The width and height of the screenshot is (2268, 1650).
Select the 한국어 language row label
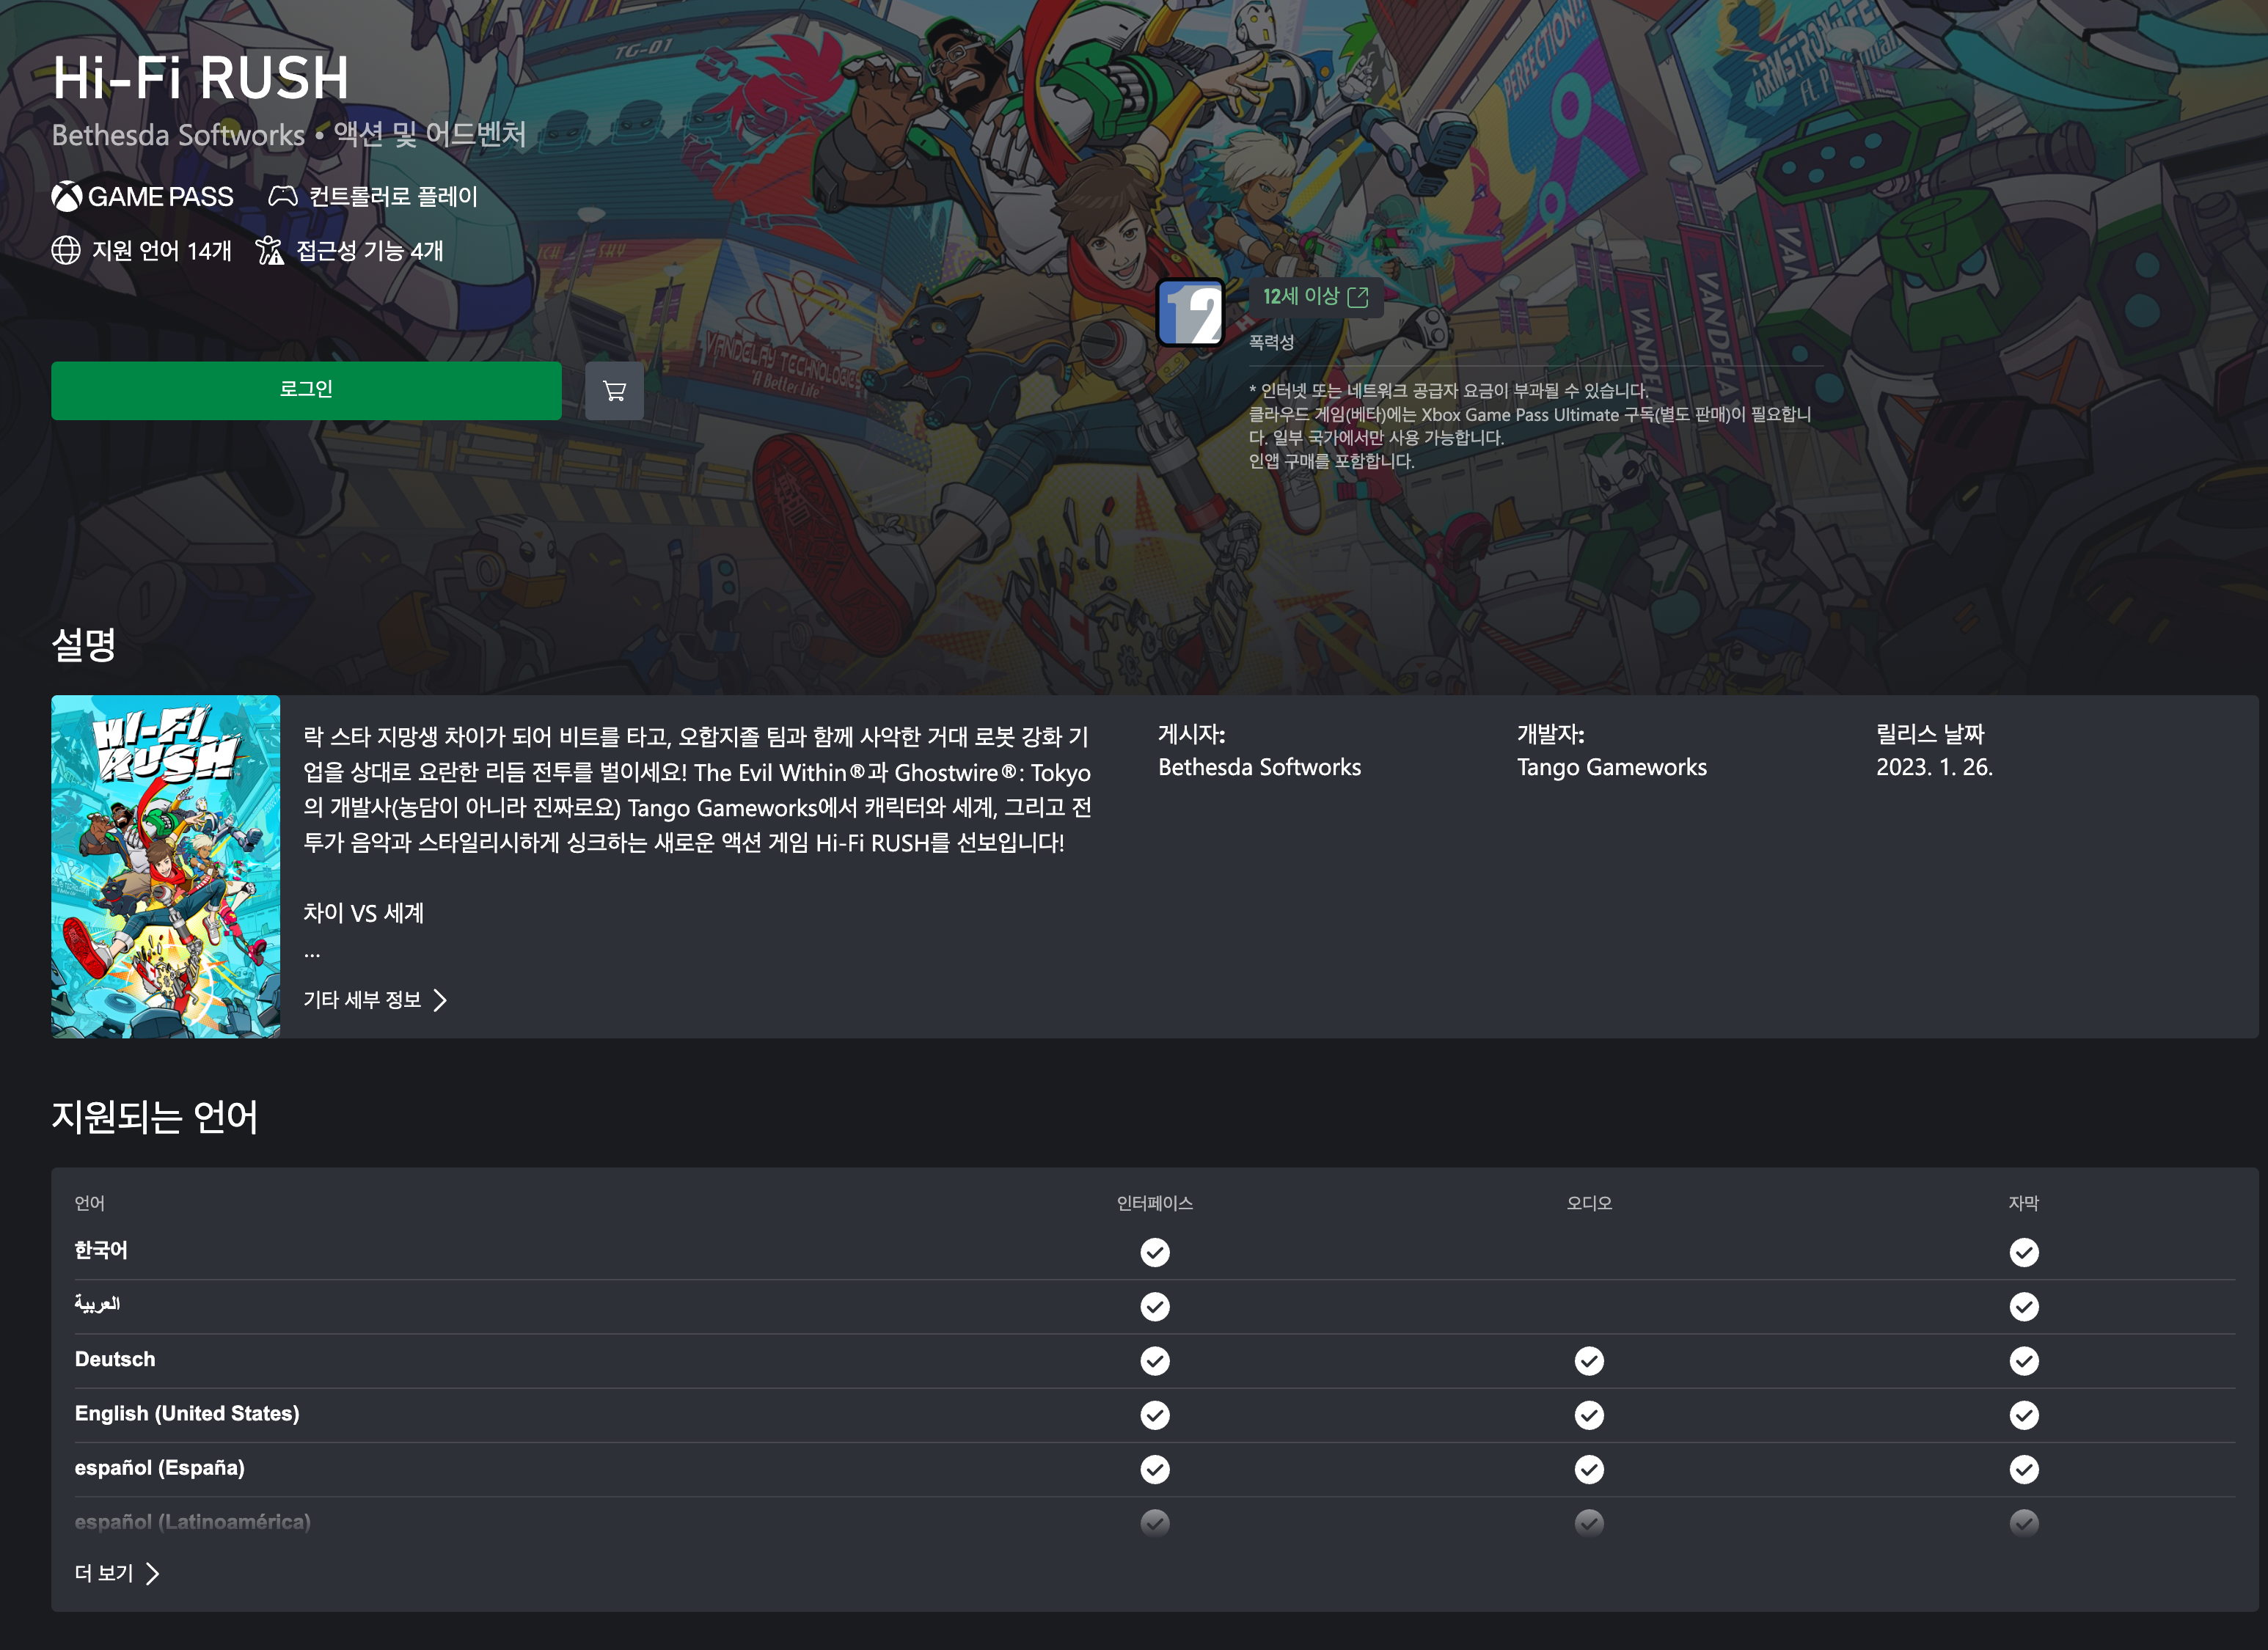[x=101, y=1250]
